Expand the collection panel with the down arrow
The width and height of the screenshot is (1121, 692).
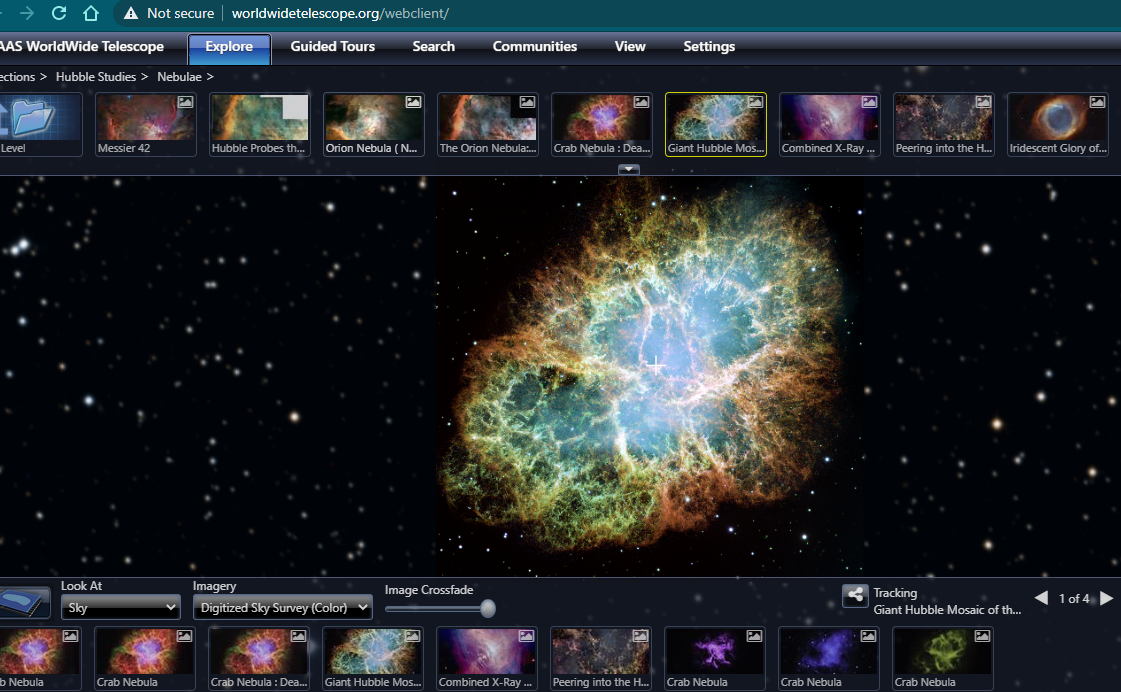coord(628,169)
